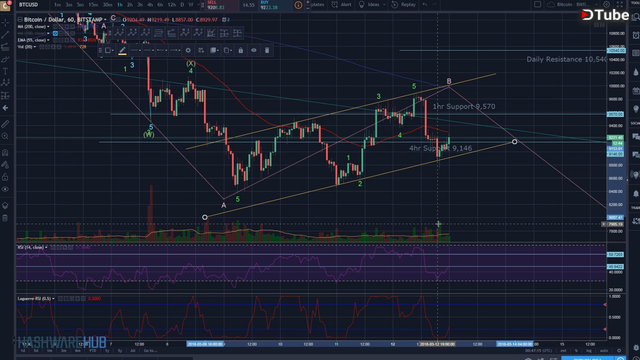The height and width of the screenshot is (360, 640).
Task: Switch to the D daily timeframe
Action: pos(182,5)
